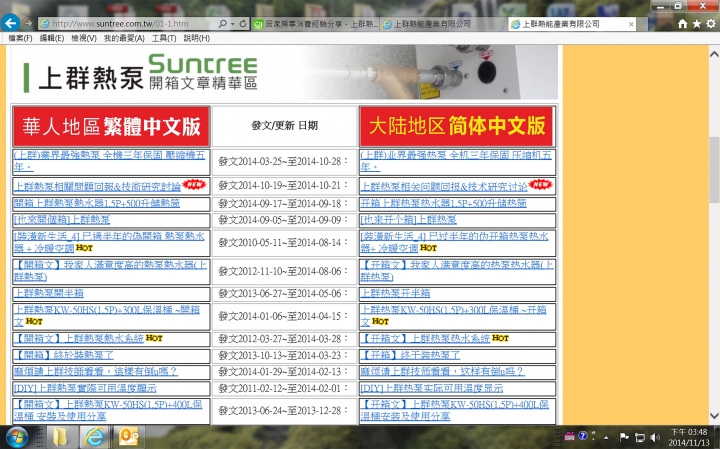
Task: Open simplified link [DIY]上群热泵实际可用温度显示
Action: click(432, 388)
